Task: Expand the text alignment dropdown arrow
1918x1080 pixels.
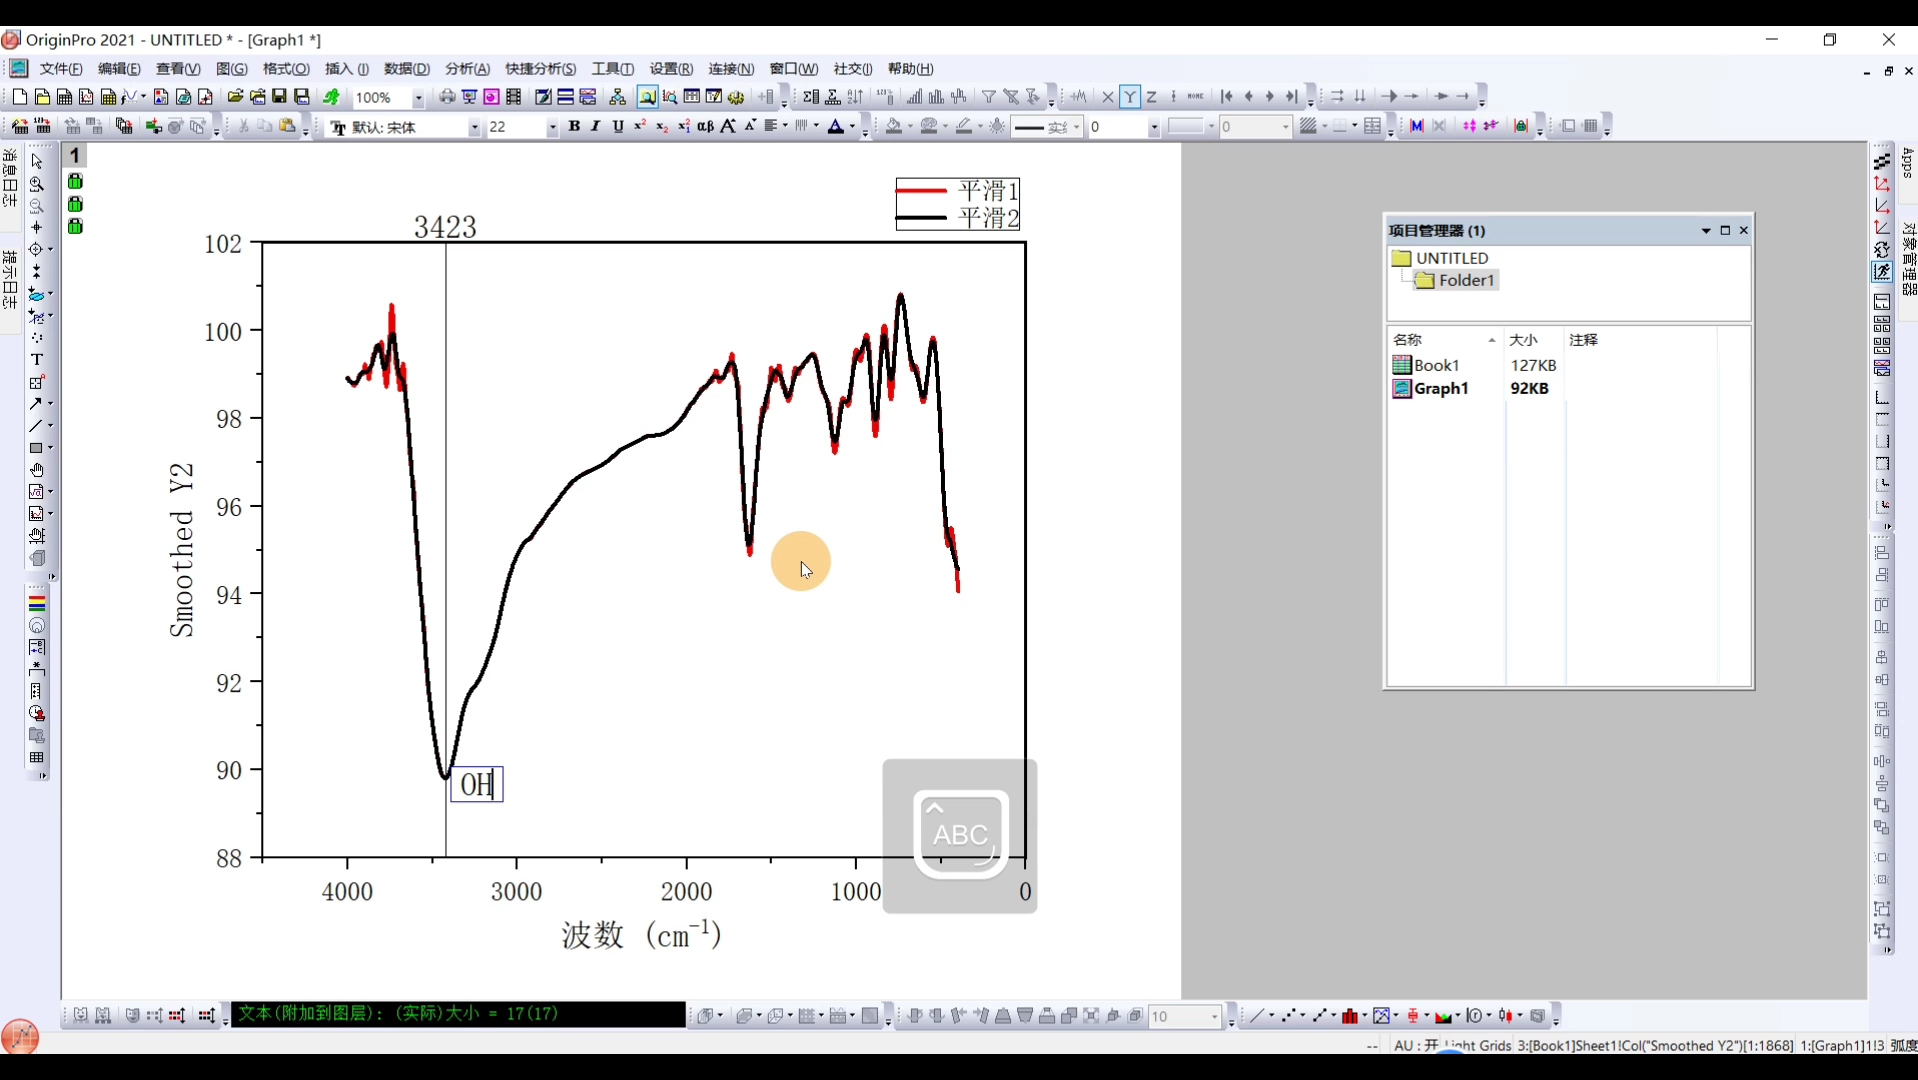Action: click(786, 126)
